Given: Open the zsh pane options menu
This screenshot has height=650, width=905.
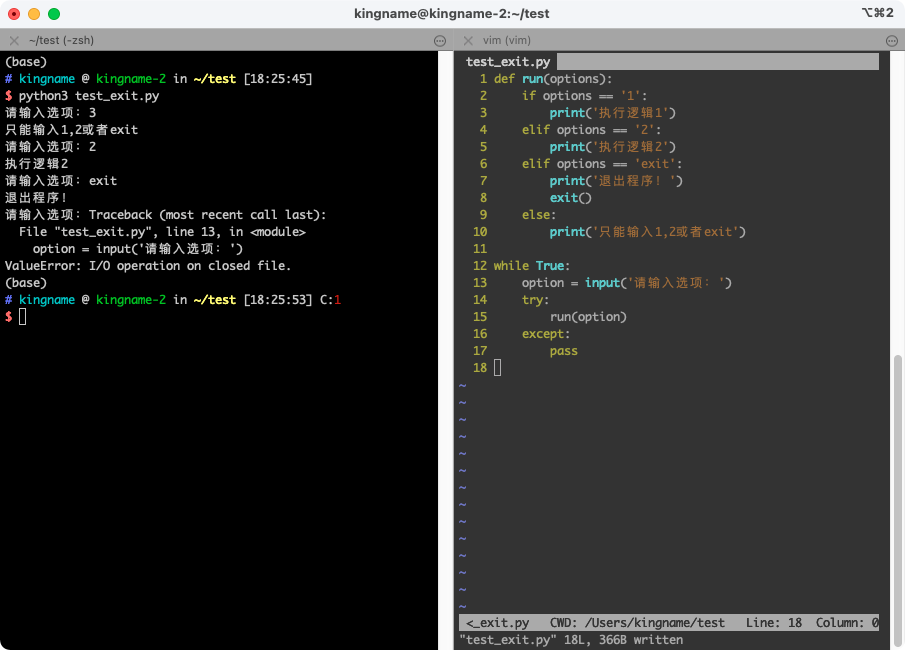Looking at the screenshot, I should 441,41.
